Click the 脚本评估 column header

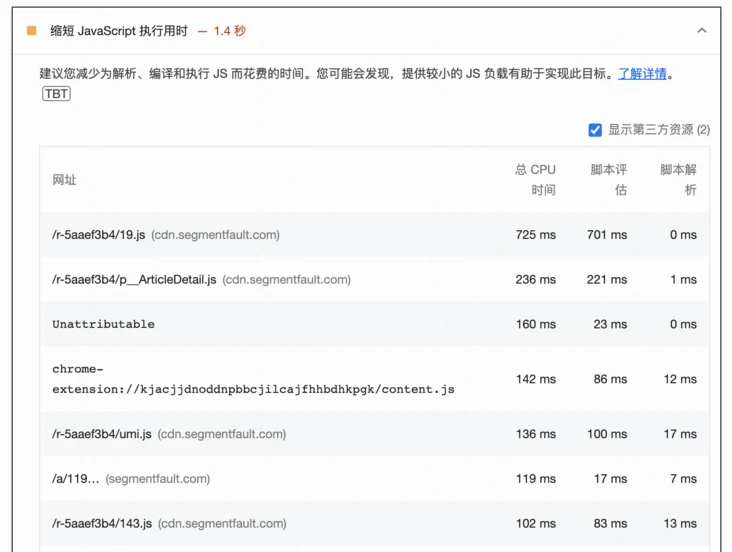click(608, 180)
